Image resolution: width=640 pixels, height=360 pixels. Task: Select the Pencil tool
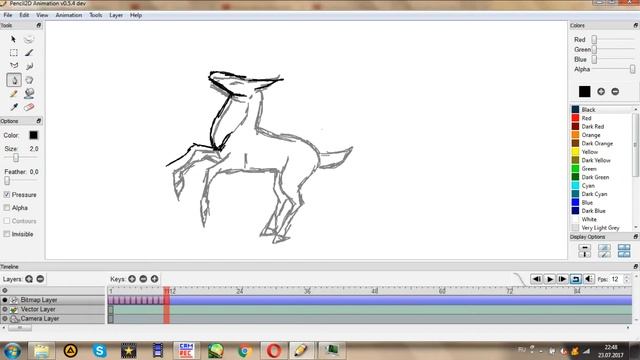pos(13,94)
